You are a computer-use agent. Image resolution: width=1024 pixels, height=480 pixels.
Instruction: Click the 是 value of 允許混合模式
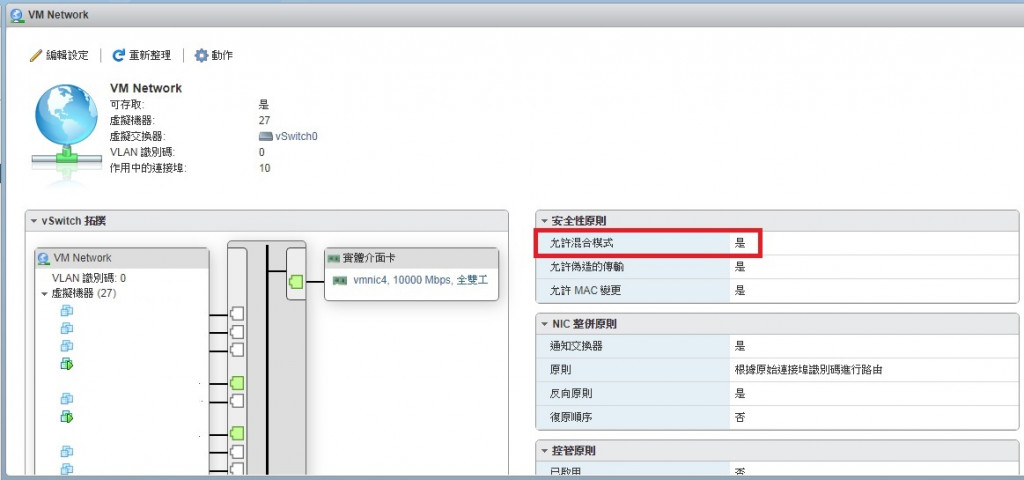point(740,244)
